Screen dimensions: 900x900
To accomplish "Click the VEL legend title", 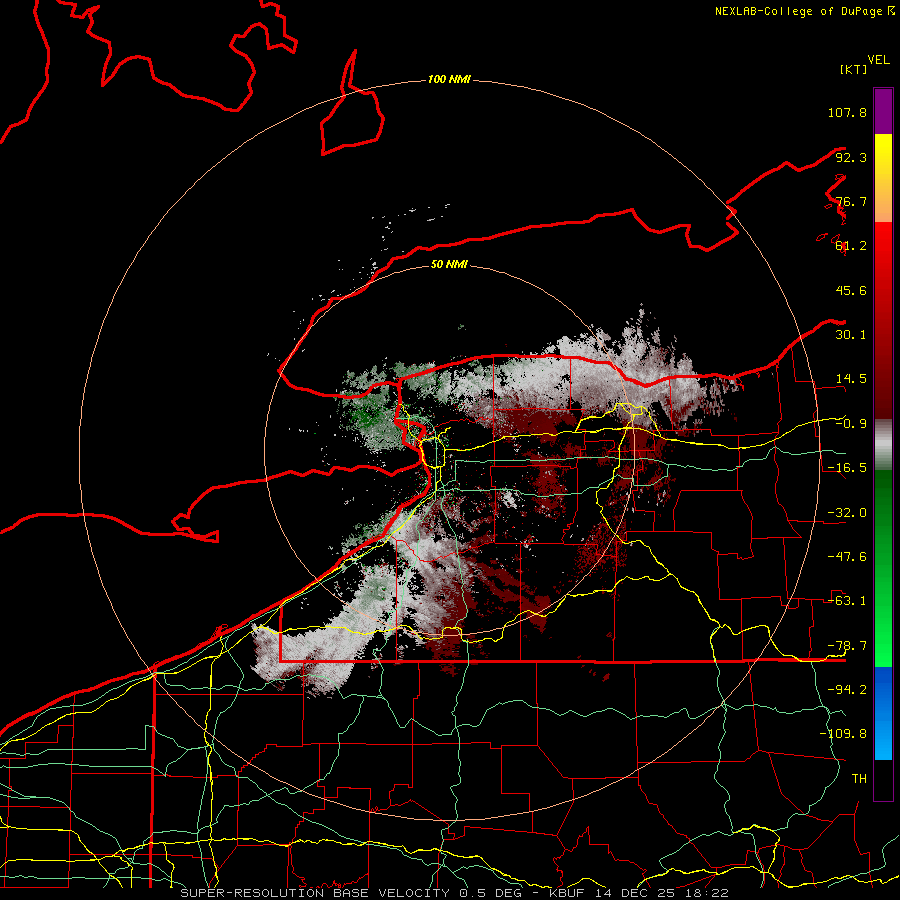I will [x=878, y=60].
